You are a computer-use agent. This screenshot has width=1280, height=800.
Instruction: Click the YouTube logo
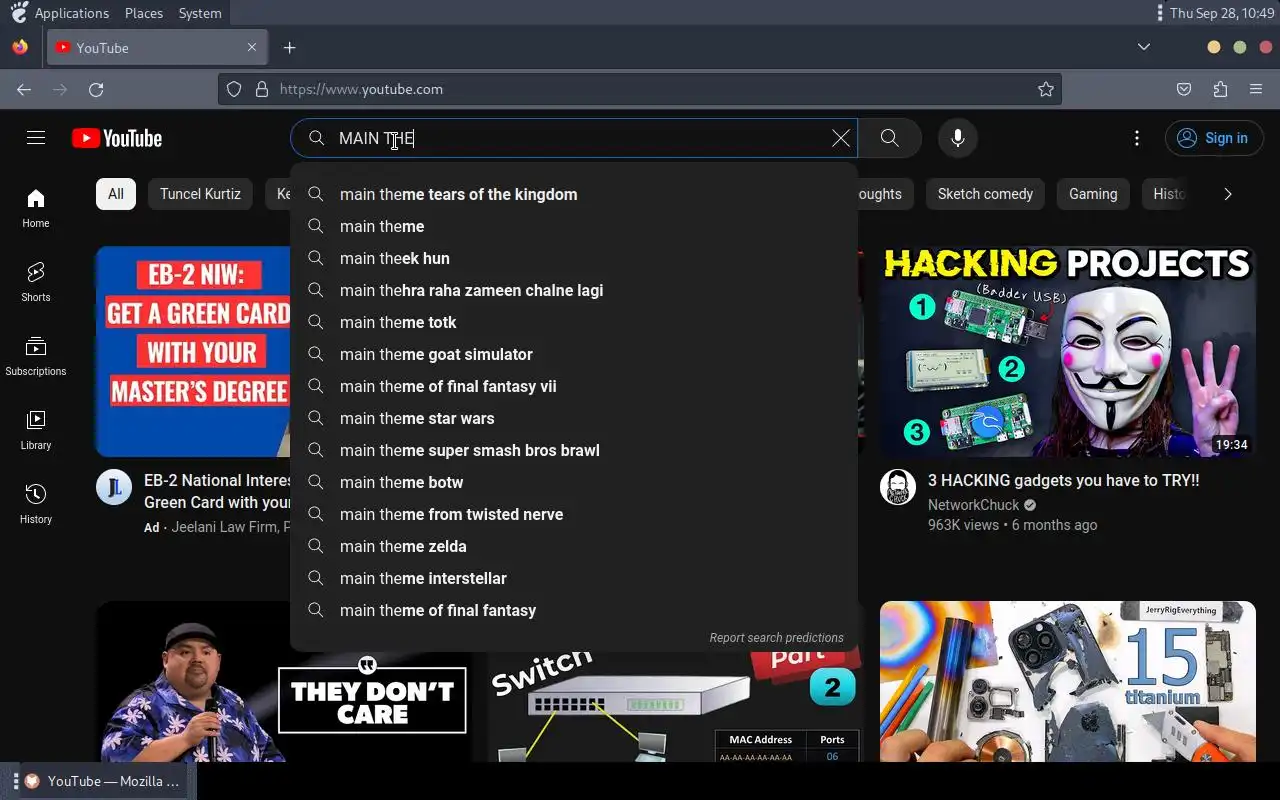pos(117,138)
